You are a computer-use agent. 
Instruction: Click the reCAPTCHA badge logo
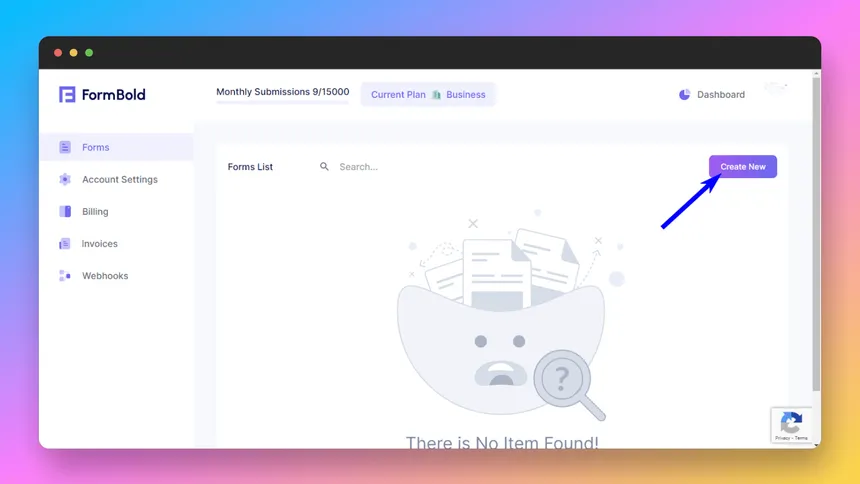click(x=791, y=421)
